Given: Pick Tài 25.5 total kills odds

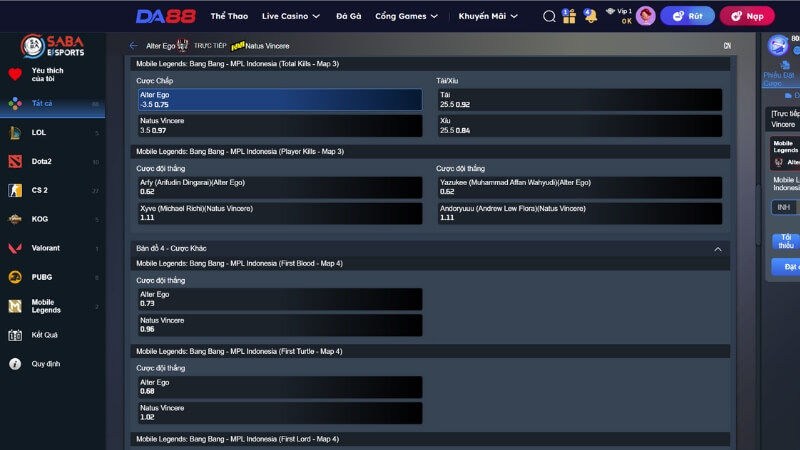Looking at the screenshot, I should 579,99.
